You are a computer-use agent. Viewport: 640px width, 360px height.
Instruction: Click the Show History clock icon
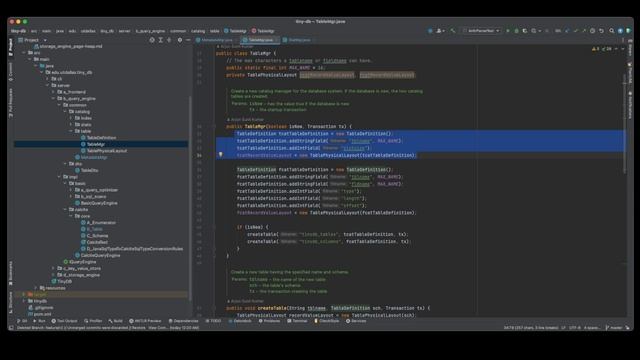[592, 31]
